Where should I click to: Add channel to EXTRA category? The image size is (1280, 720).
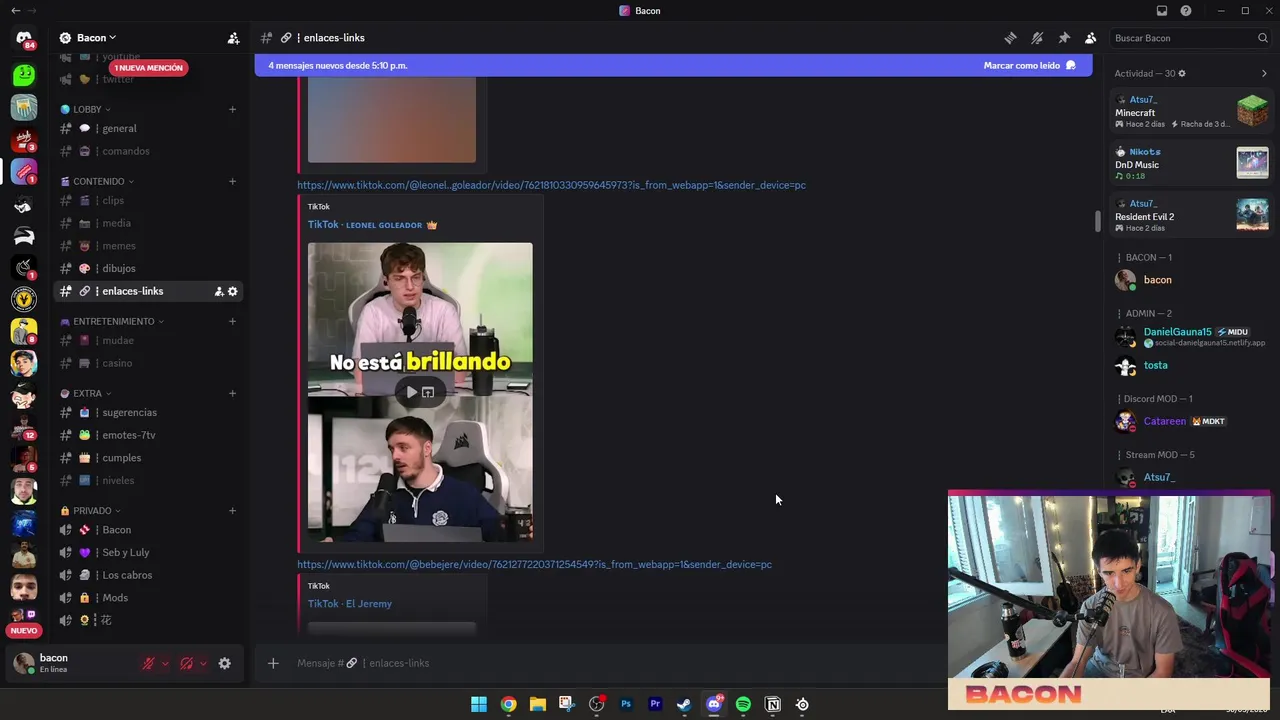tap(232, 393)
